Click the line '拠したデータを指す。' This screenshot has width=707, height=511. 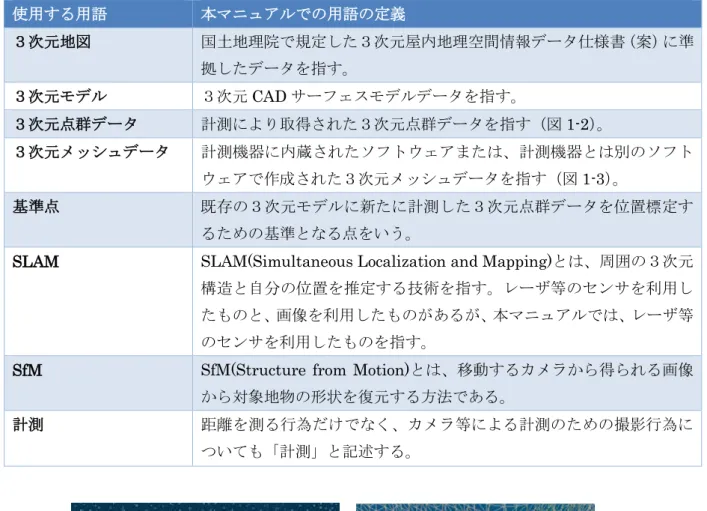[275, 69]
